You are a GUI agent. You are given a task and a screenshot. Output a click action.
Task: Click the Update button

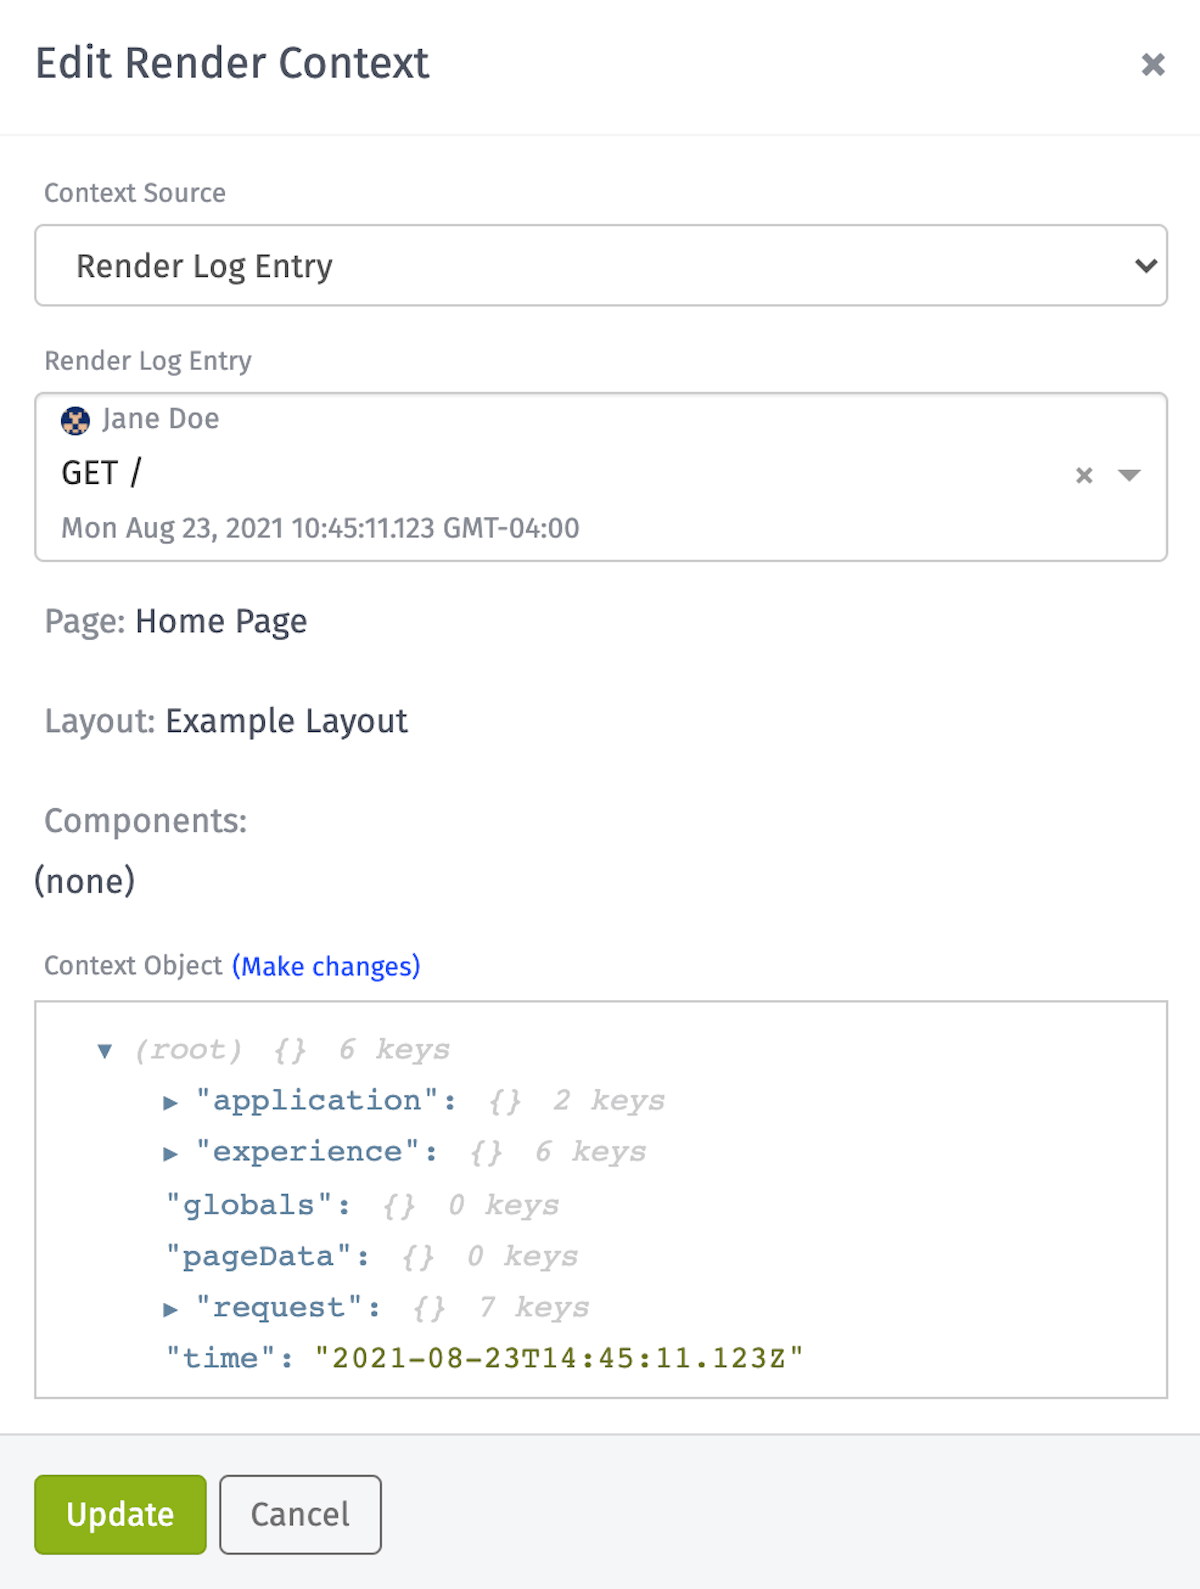point(120,1514)
